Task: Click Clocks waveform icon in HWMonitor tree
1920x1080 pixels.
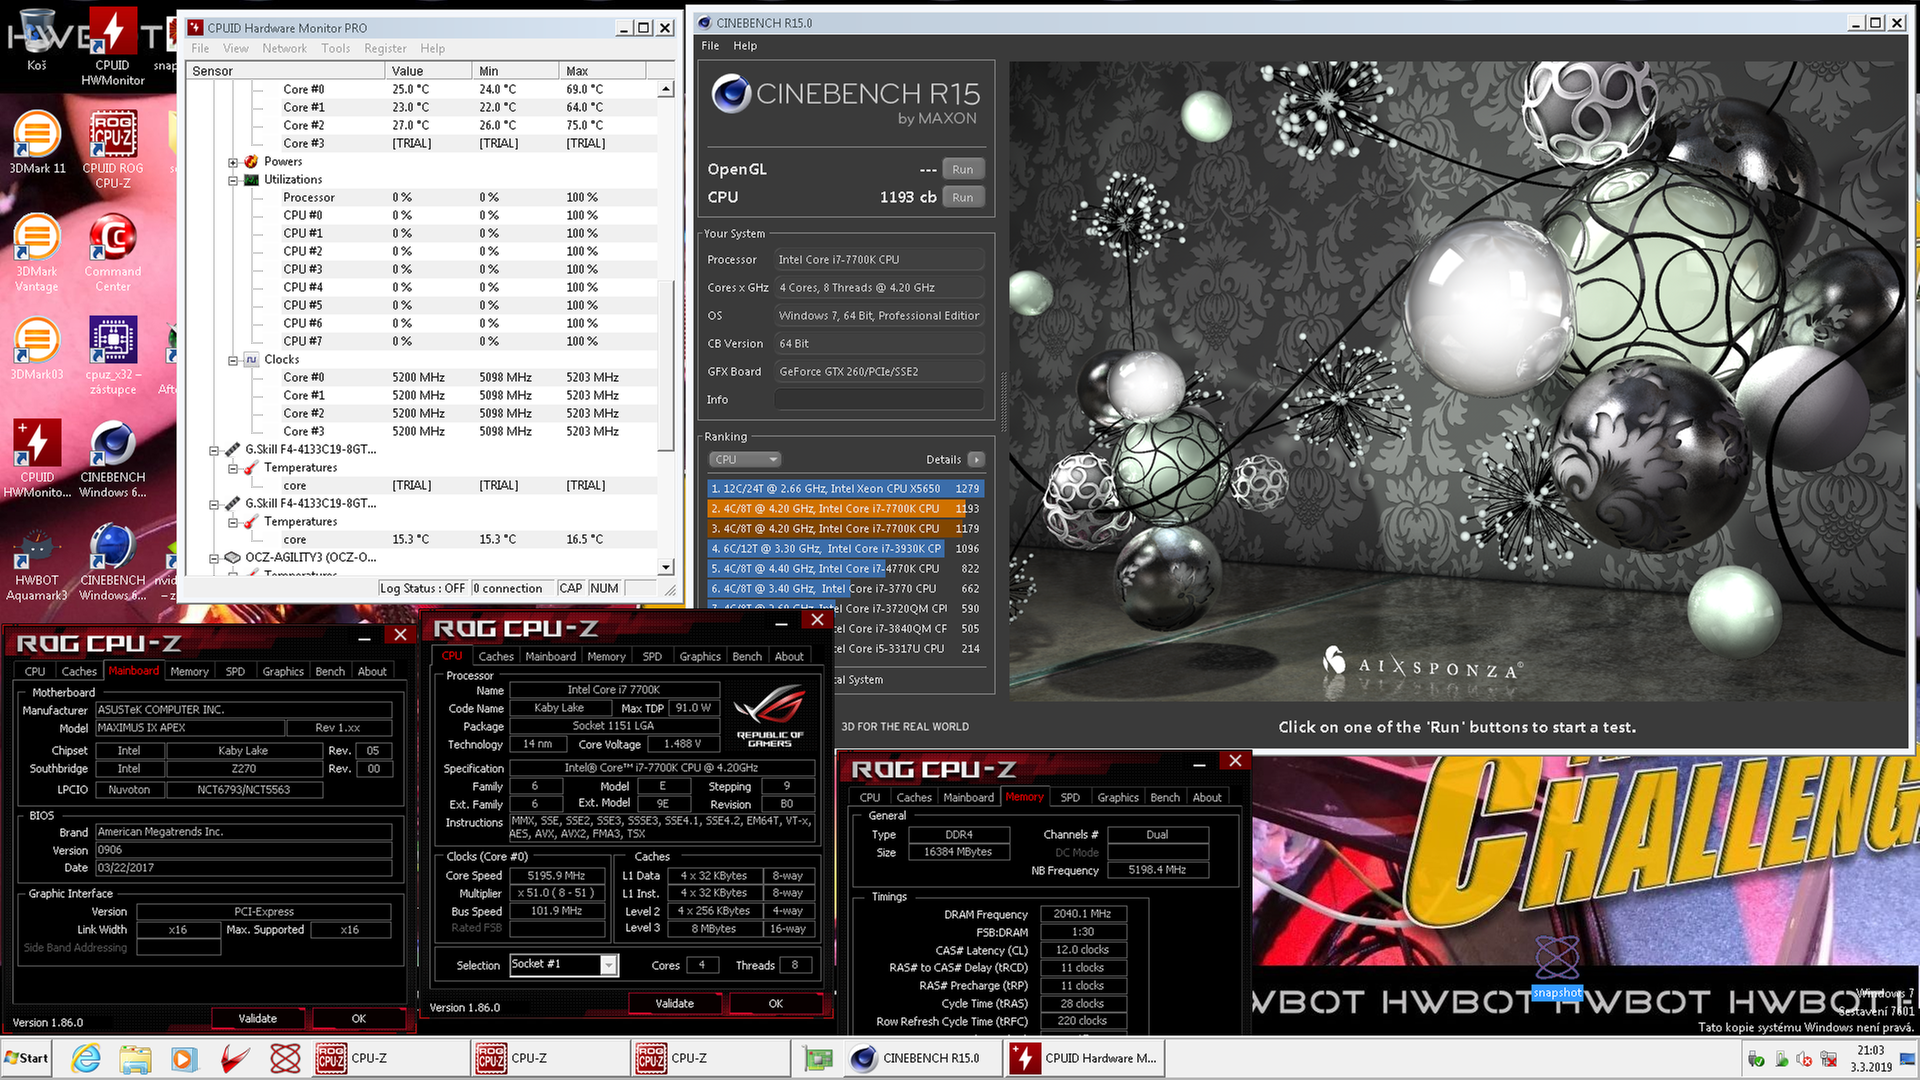Action: click(251, 359)
